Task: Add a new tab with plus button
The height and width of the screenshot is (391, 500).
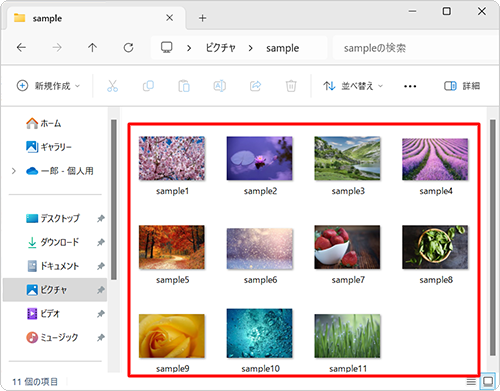Action: (x=202, y=18)
